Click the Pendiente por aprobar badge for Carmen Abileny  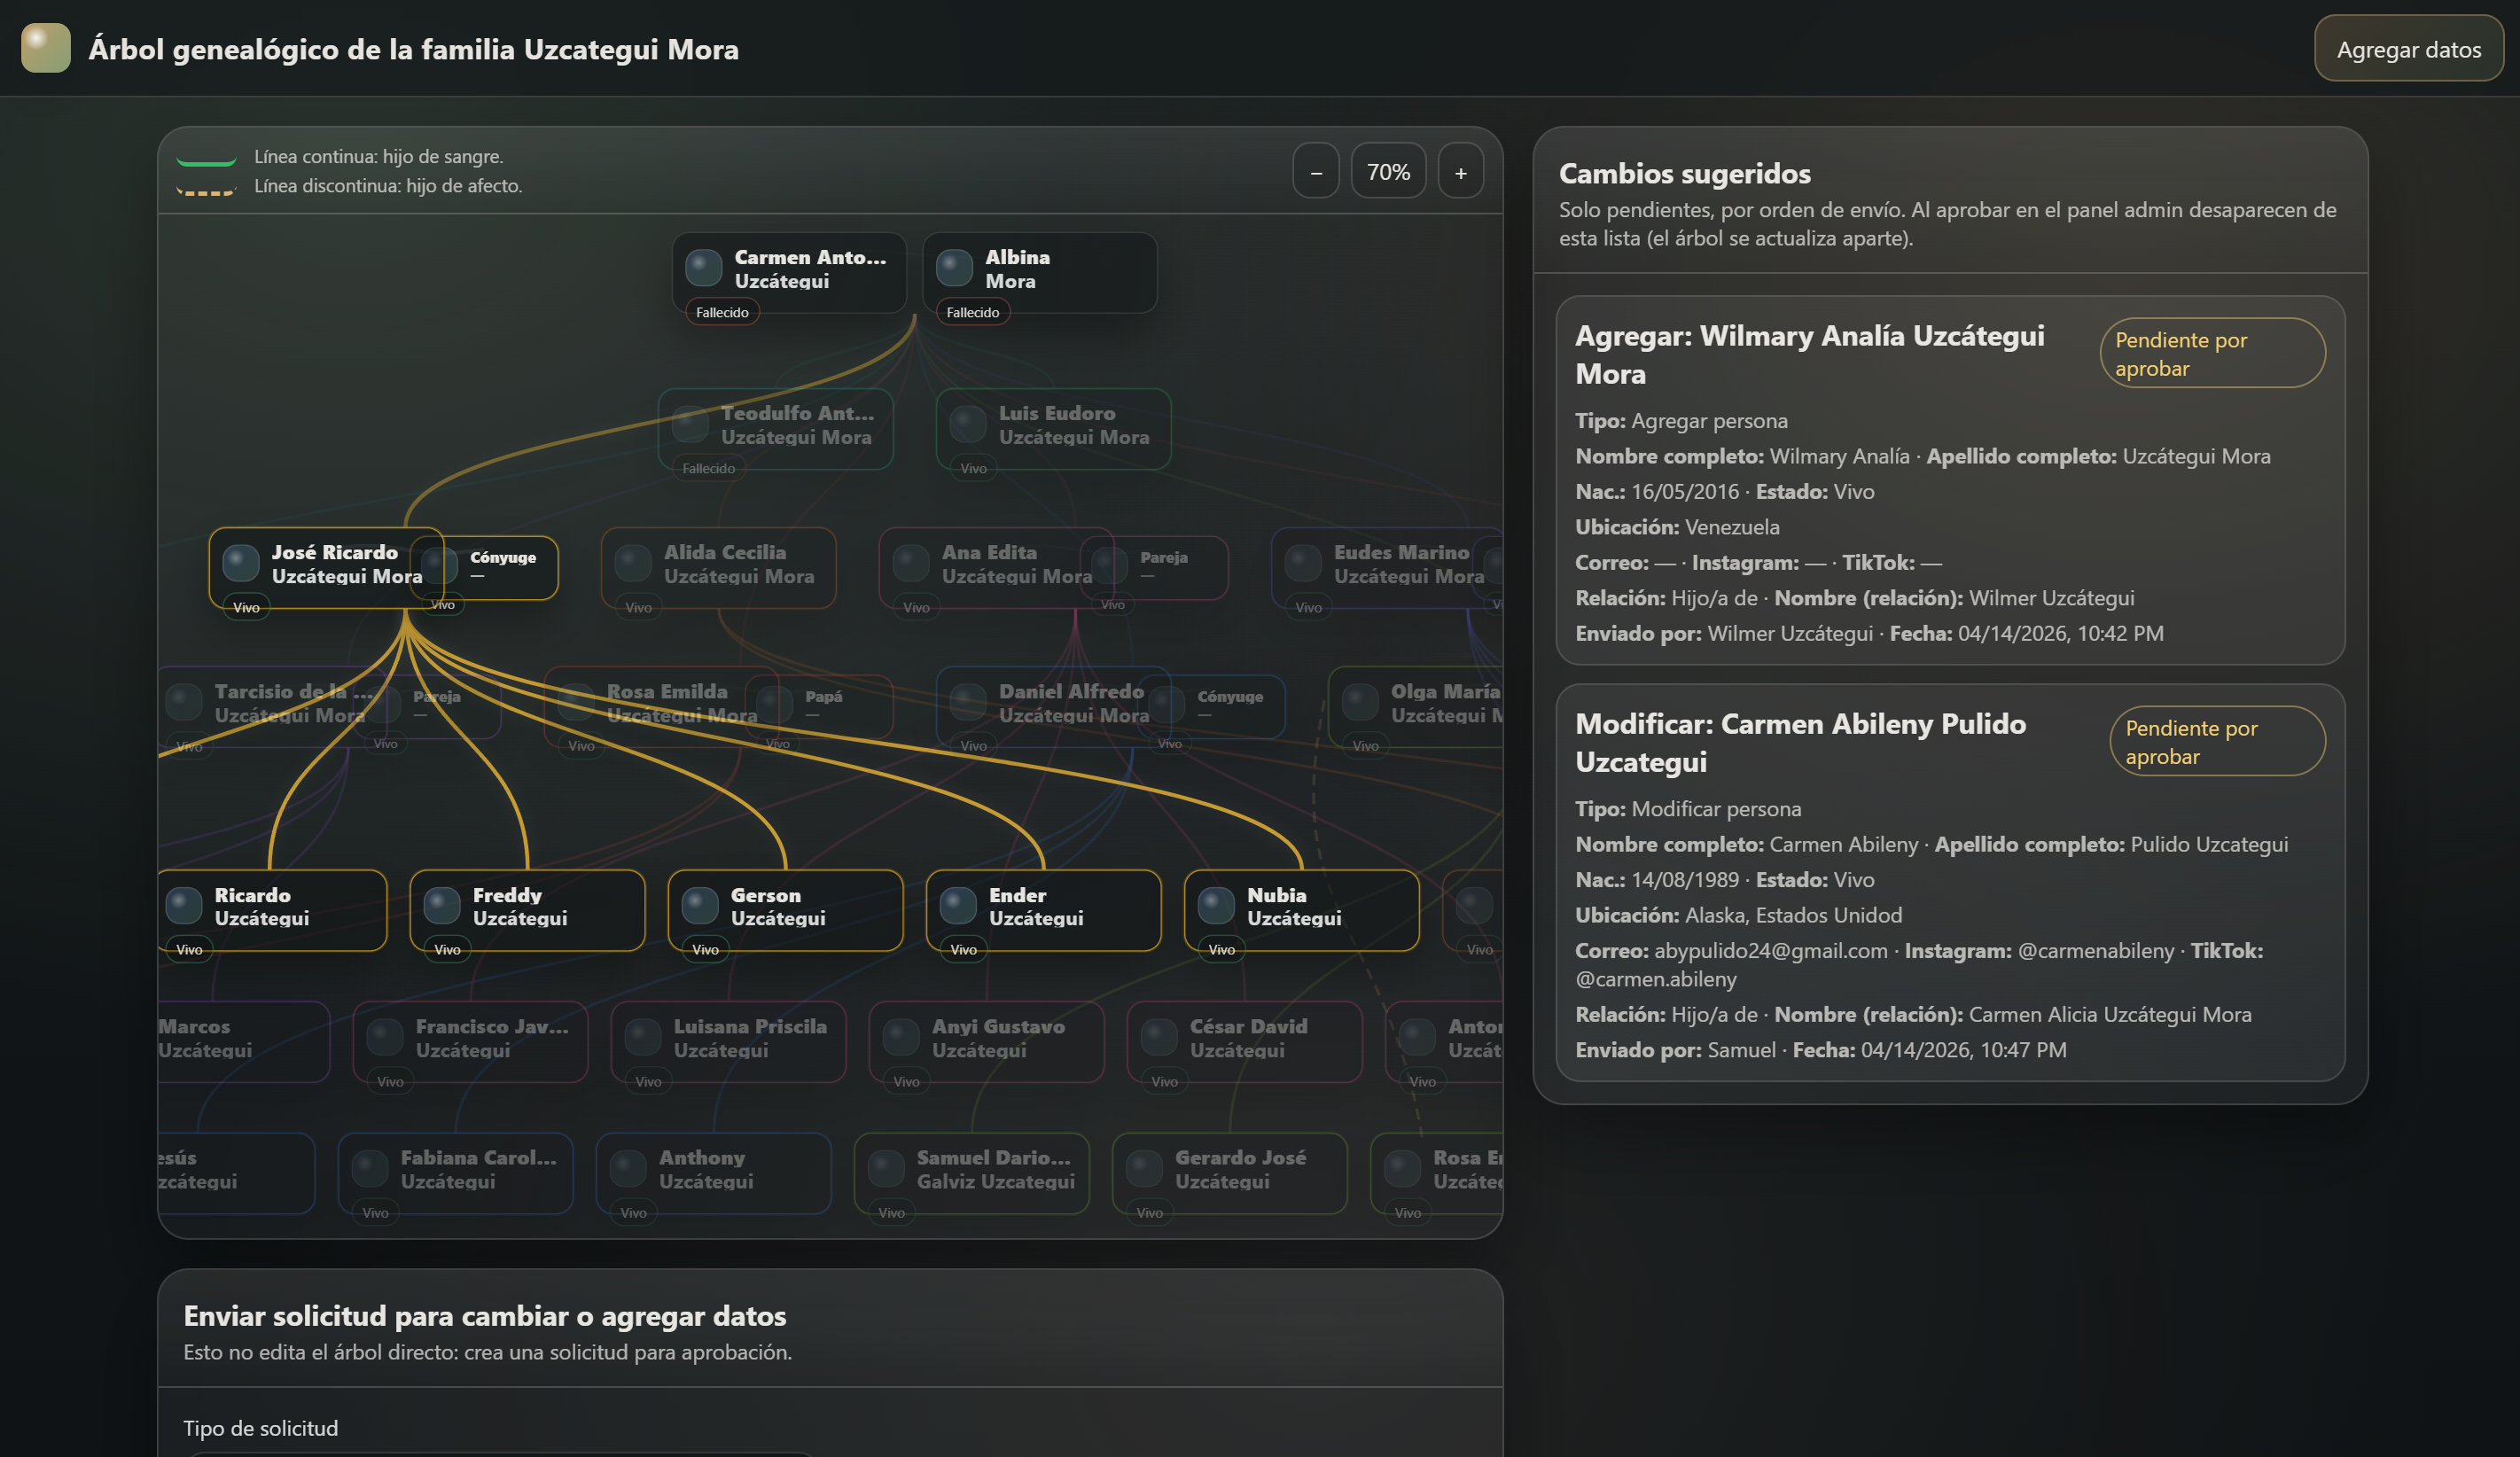click(x=2216, y=742)
